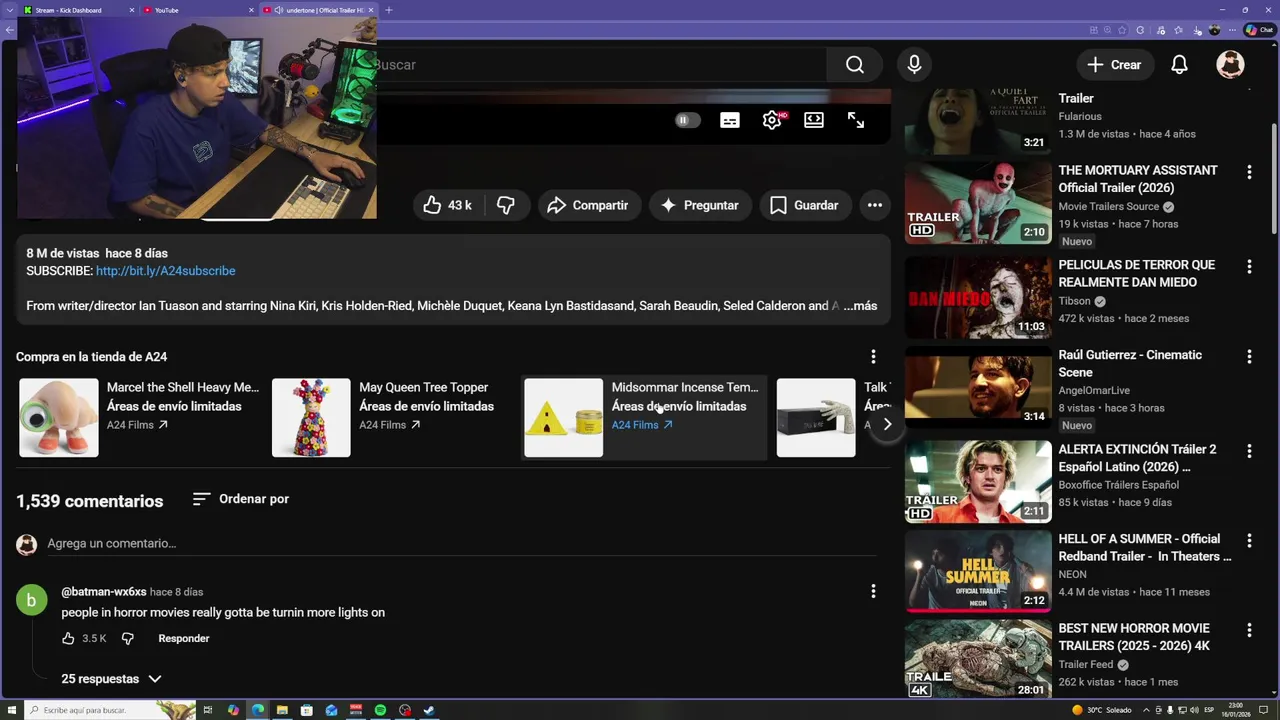Screen dimensions: 1280x720
Task: Open Marcel the Shell product image
Action: point(59,417)
